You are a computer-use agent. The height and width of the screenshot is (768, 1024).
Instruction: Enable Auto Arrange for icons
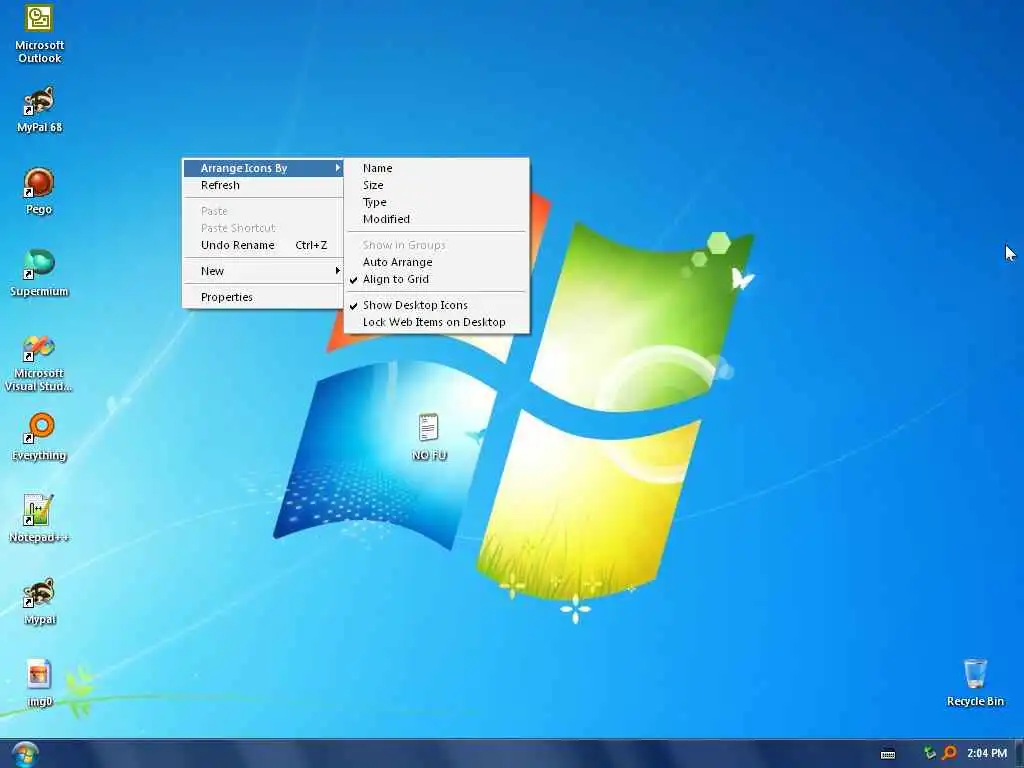(x=437, y=262)
